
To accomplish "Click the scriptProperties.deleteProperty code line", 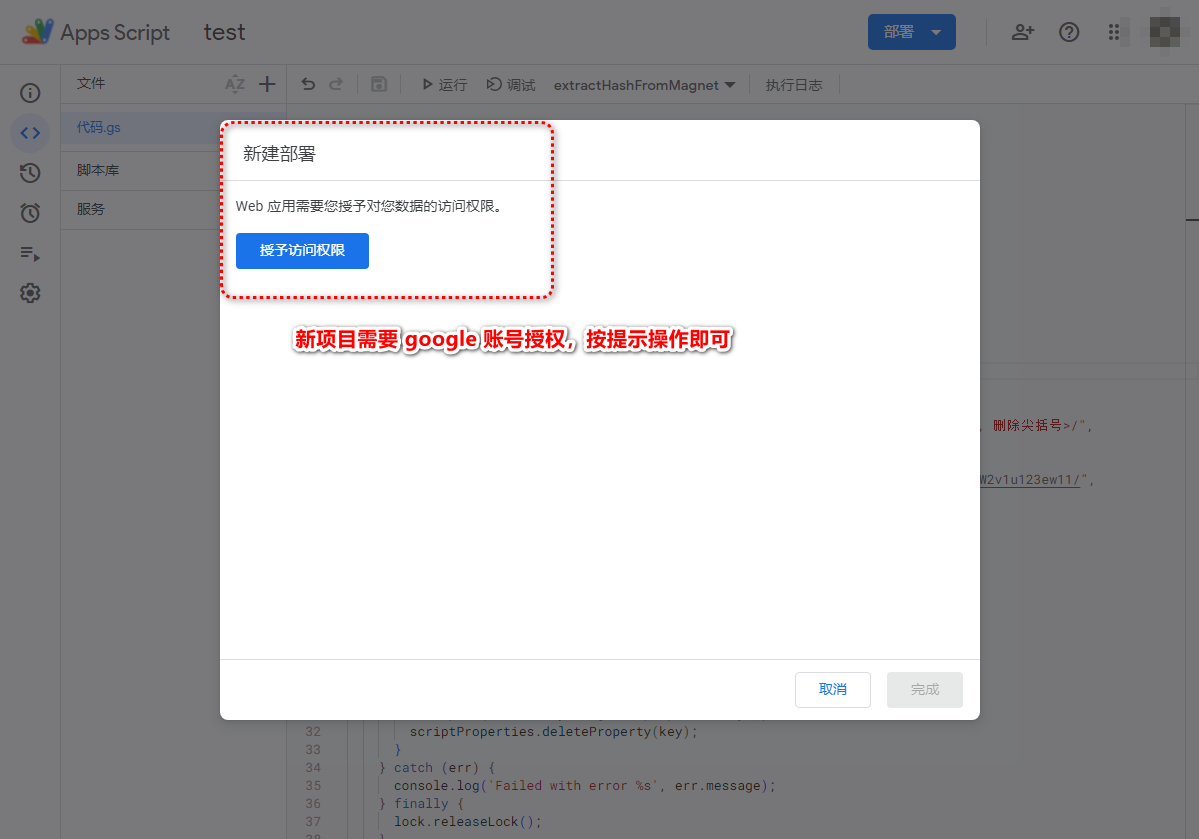I will [554, 732].
